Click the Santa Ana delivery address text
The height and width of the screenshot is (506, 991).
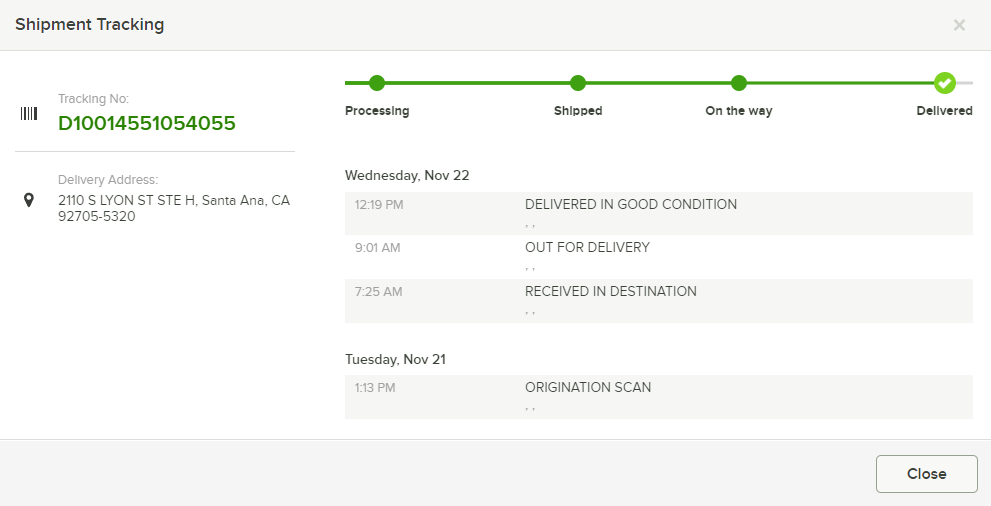pos(174,208)
